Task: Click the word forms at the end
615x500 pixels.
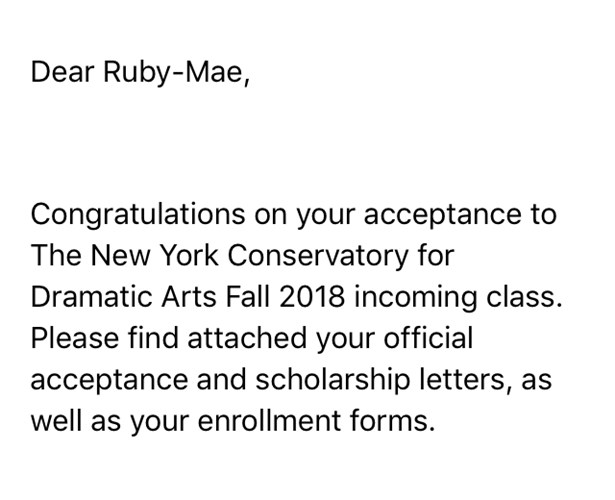Action: coord(393,420)
